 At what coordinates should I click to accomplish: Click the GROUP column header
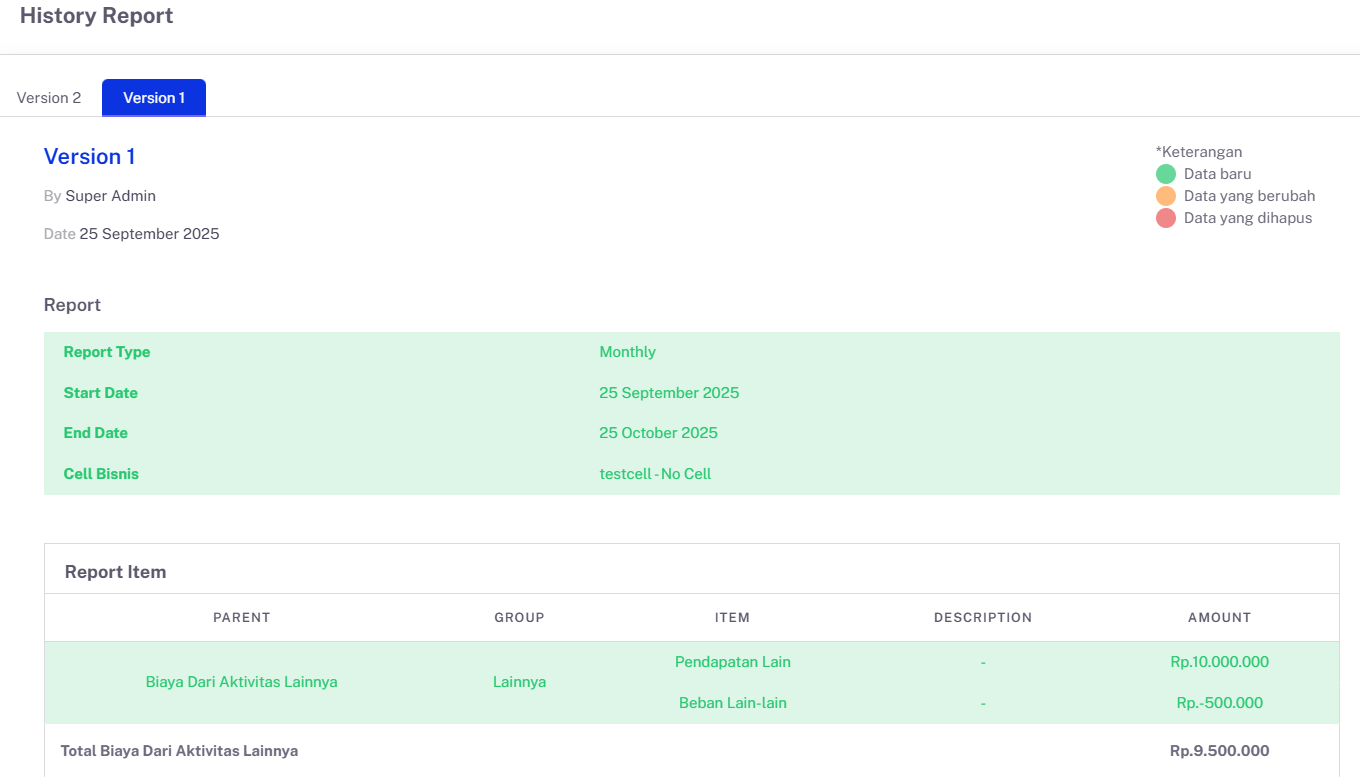[520, 618]
